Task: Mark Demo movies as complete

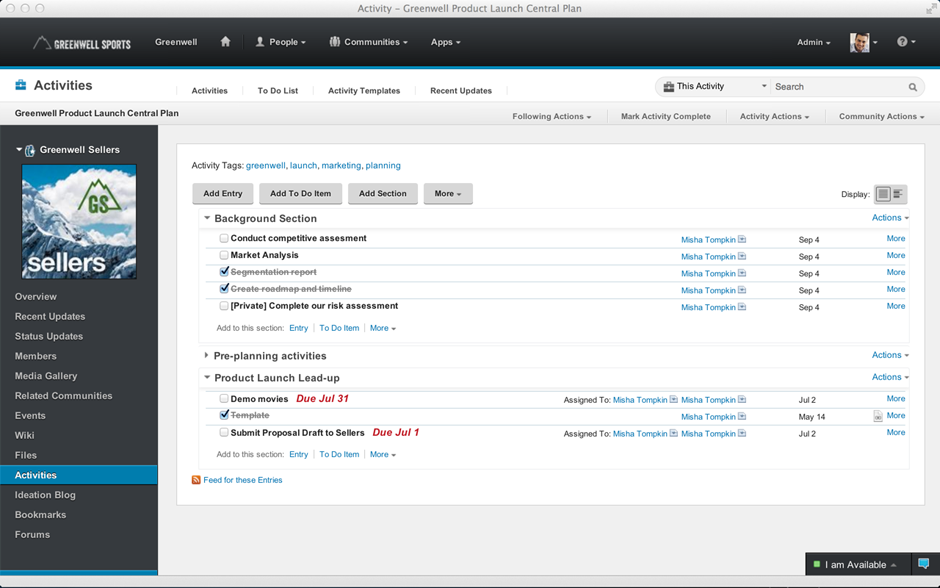Action: pos(224,399)
